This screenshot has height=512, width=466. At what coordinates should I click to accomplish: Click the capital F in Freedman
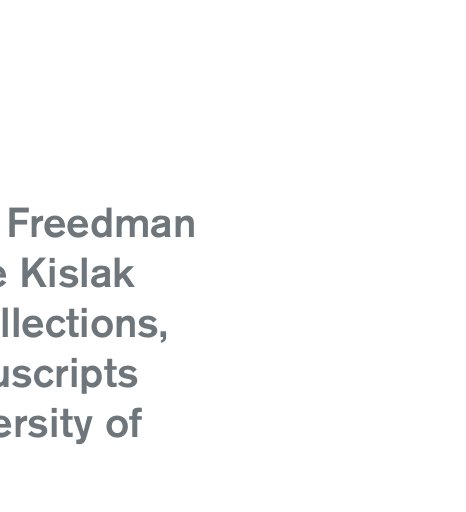point(19,222)
